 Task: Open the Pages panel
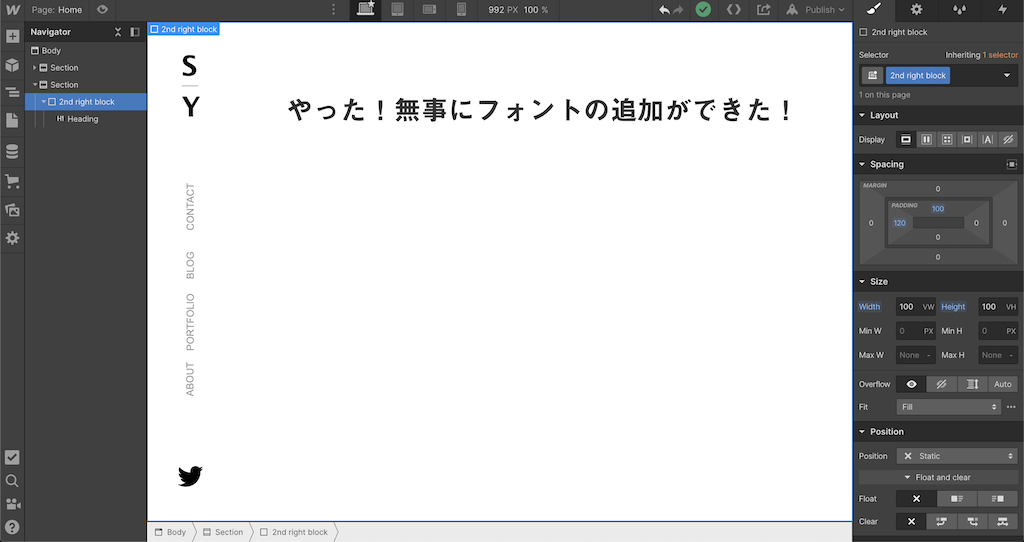12,121
